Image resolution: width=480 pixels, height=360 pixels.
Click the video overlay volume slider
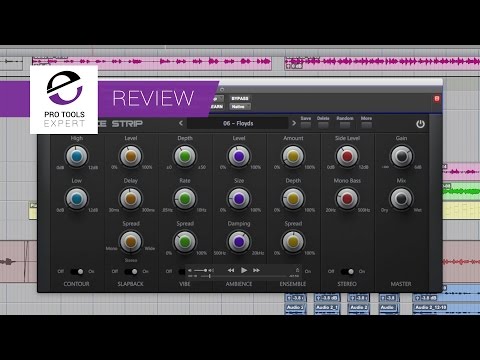(x=202, y=270)
